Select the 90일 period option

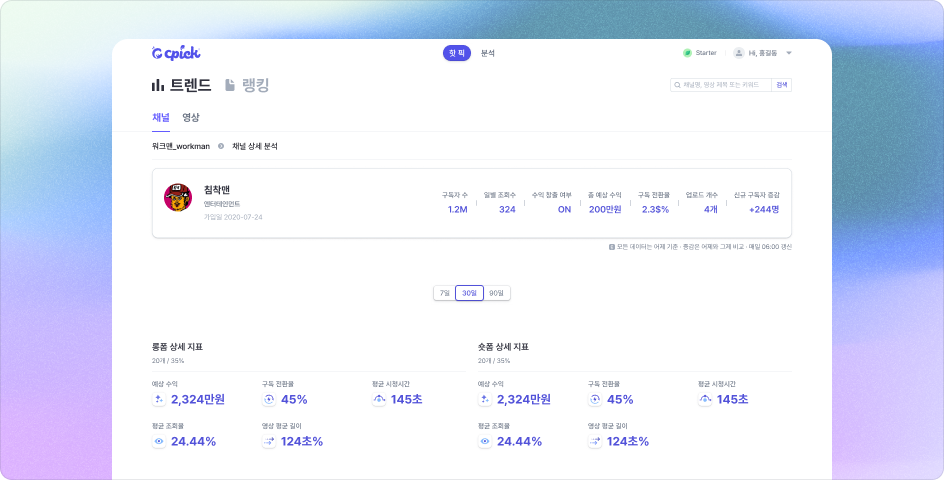pos(497,293)
